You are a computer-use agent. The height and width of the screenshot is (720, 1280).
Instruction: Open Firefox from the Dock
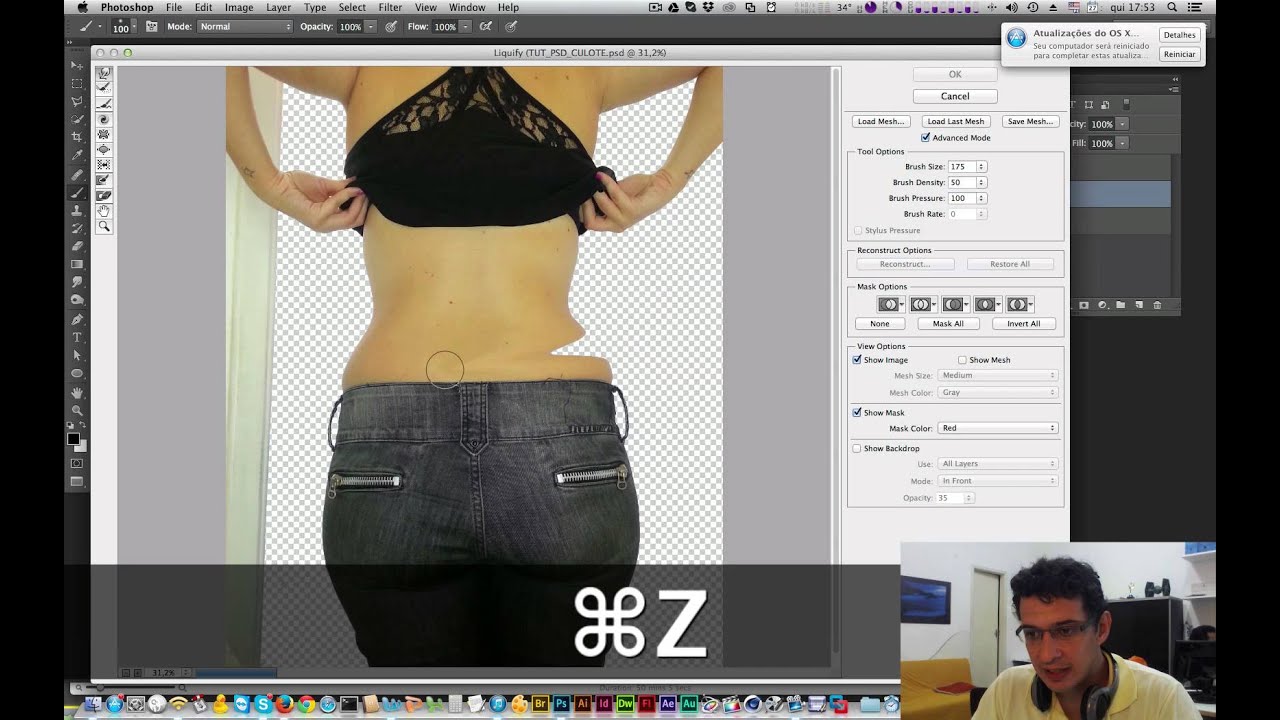tap(285, 704)
